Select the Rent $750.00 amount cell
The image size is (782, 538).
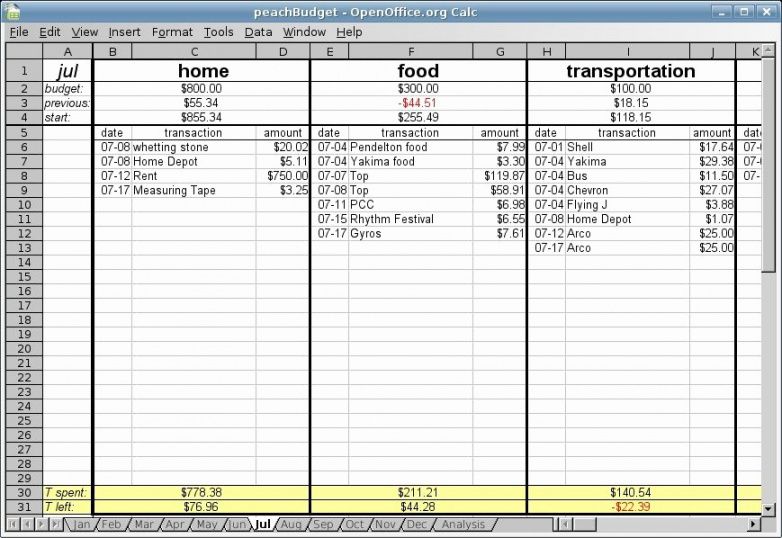click(282, 176)
